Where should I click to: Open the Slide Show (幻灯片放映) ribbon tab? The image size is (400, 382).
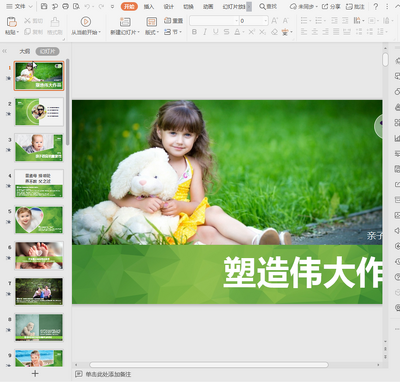(x=234, y=6)
